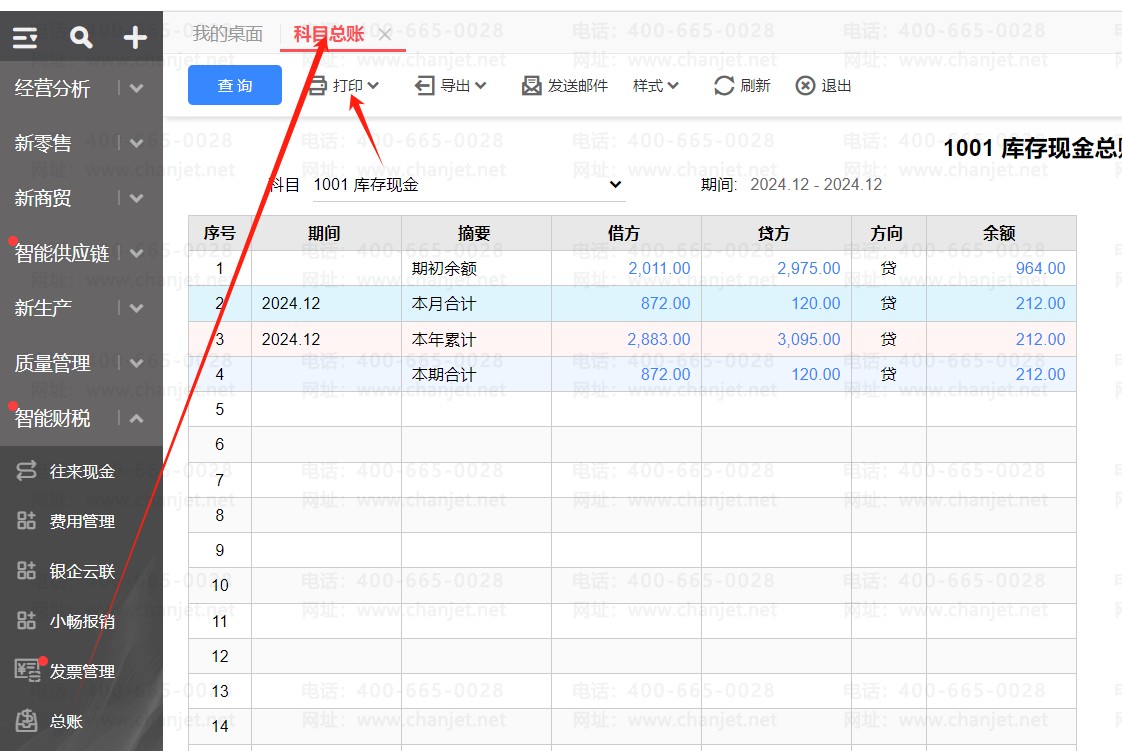Click the 发送邮件 send mail icon
This screenshot has height=751, width=1122.
(532, 86)
